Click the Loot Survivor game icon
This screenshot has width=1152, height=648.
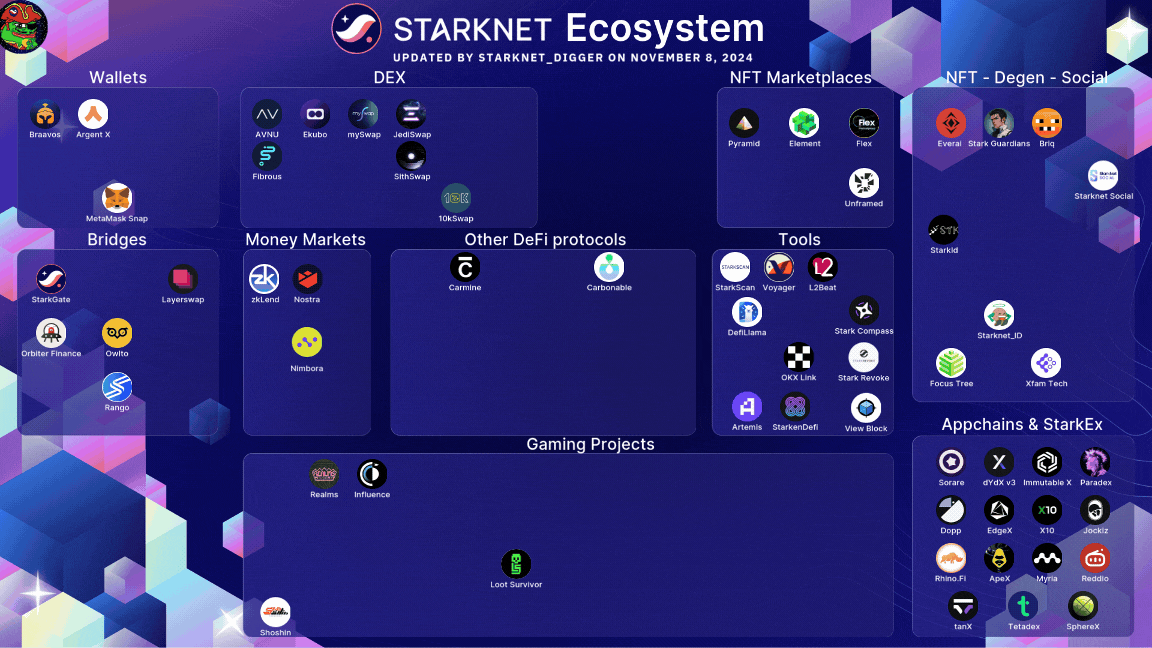[x=516, y=564]
